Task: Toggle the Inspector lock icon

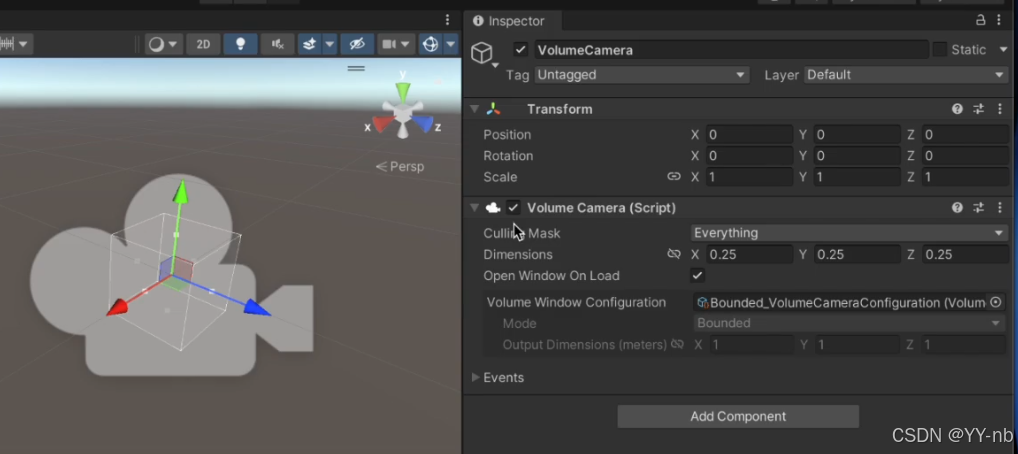Action: click(980, 21)
